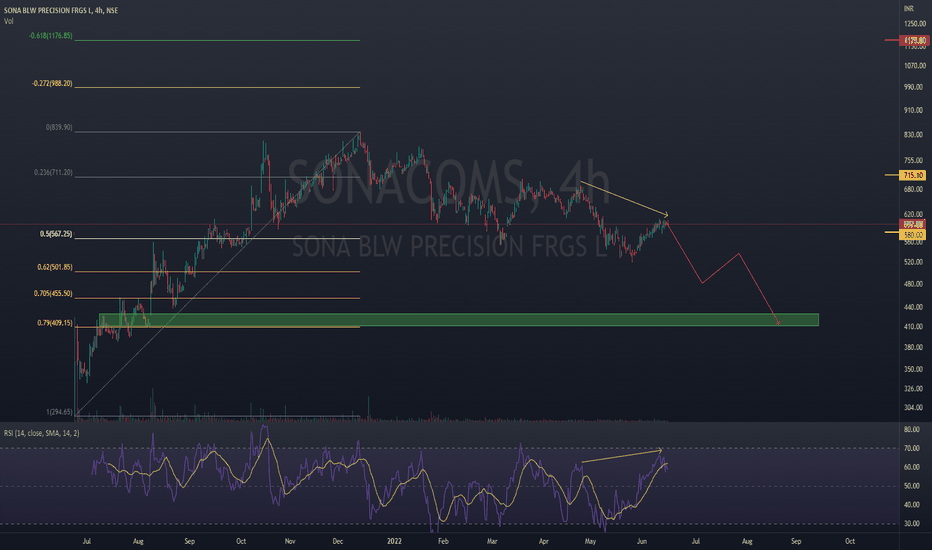Click the 910.00 price axis value
Image resolution: width=932 pixels, height=550 pixels.
tap(914, 110)
